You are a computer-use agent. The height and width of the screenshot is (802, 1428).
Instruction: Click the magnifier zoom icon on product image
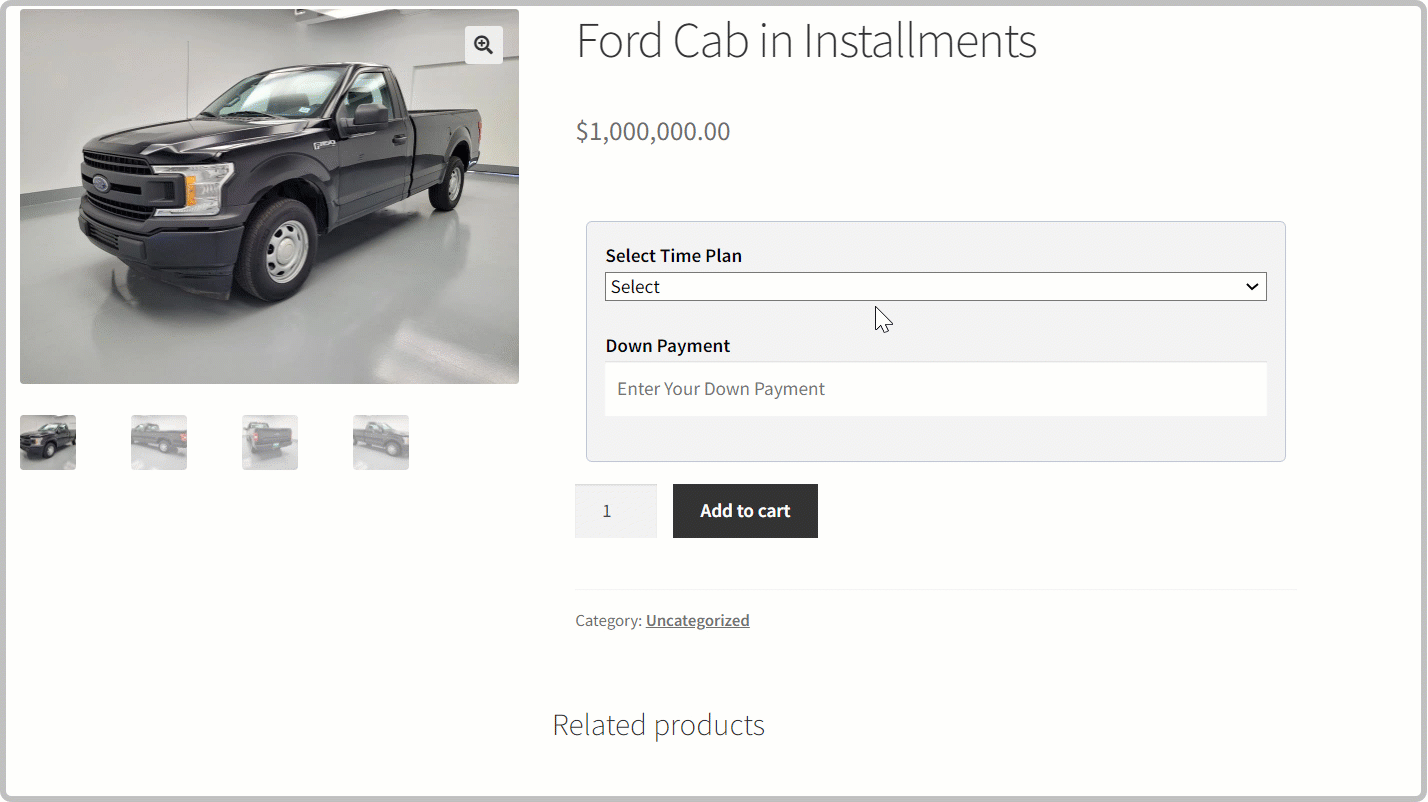pos(484,45)
